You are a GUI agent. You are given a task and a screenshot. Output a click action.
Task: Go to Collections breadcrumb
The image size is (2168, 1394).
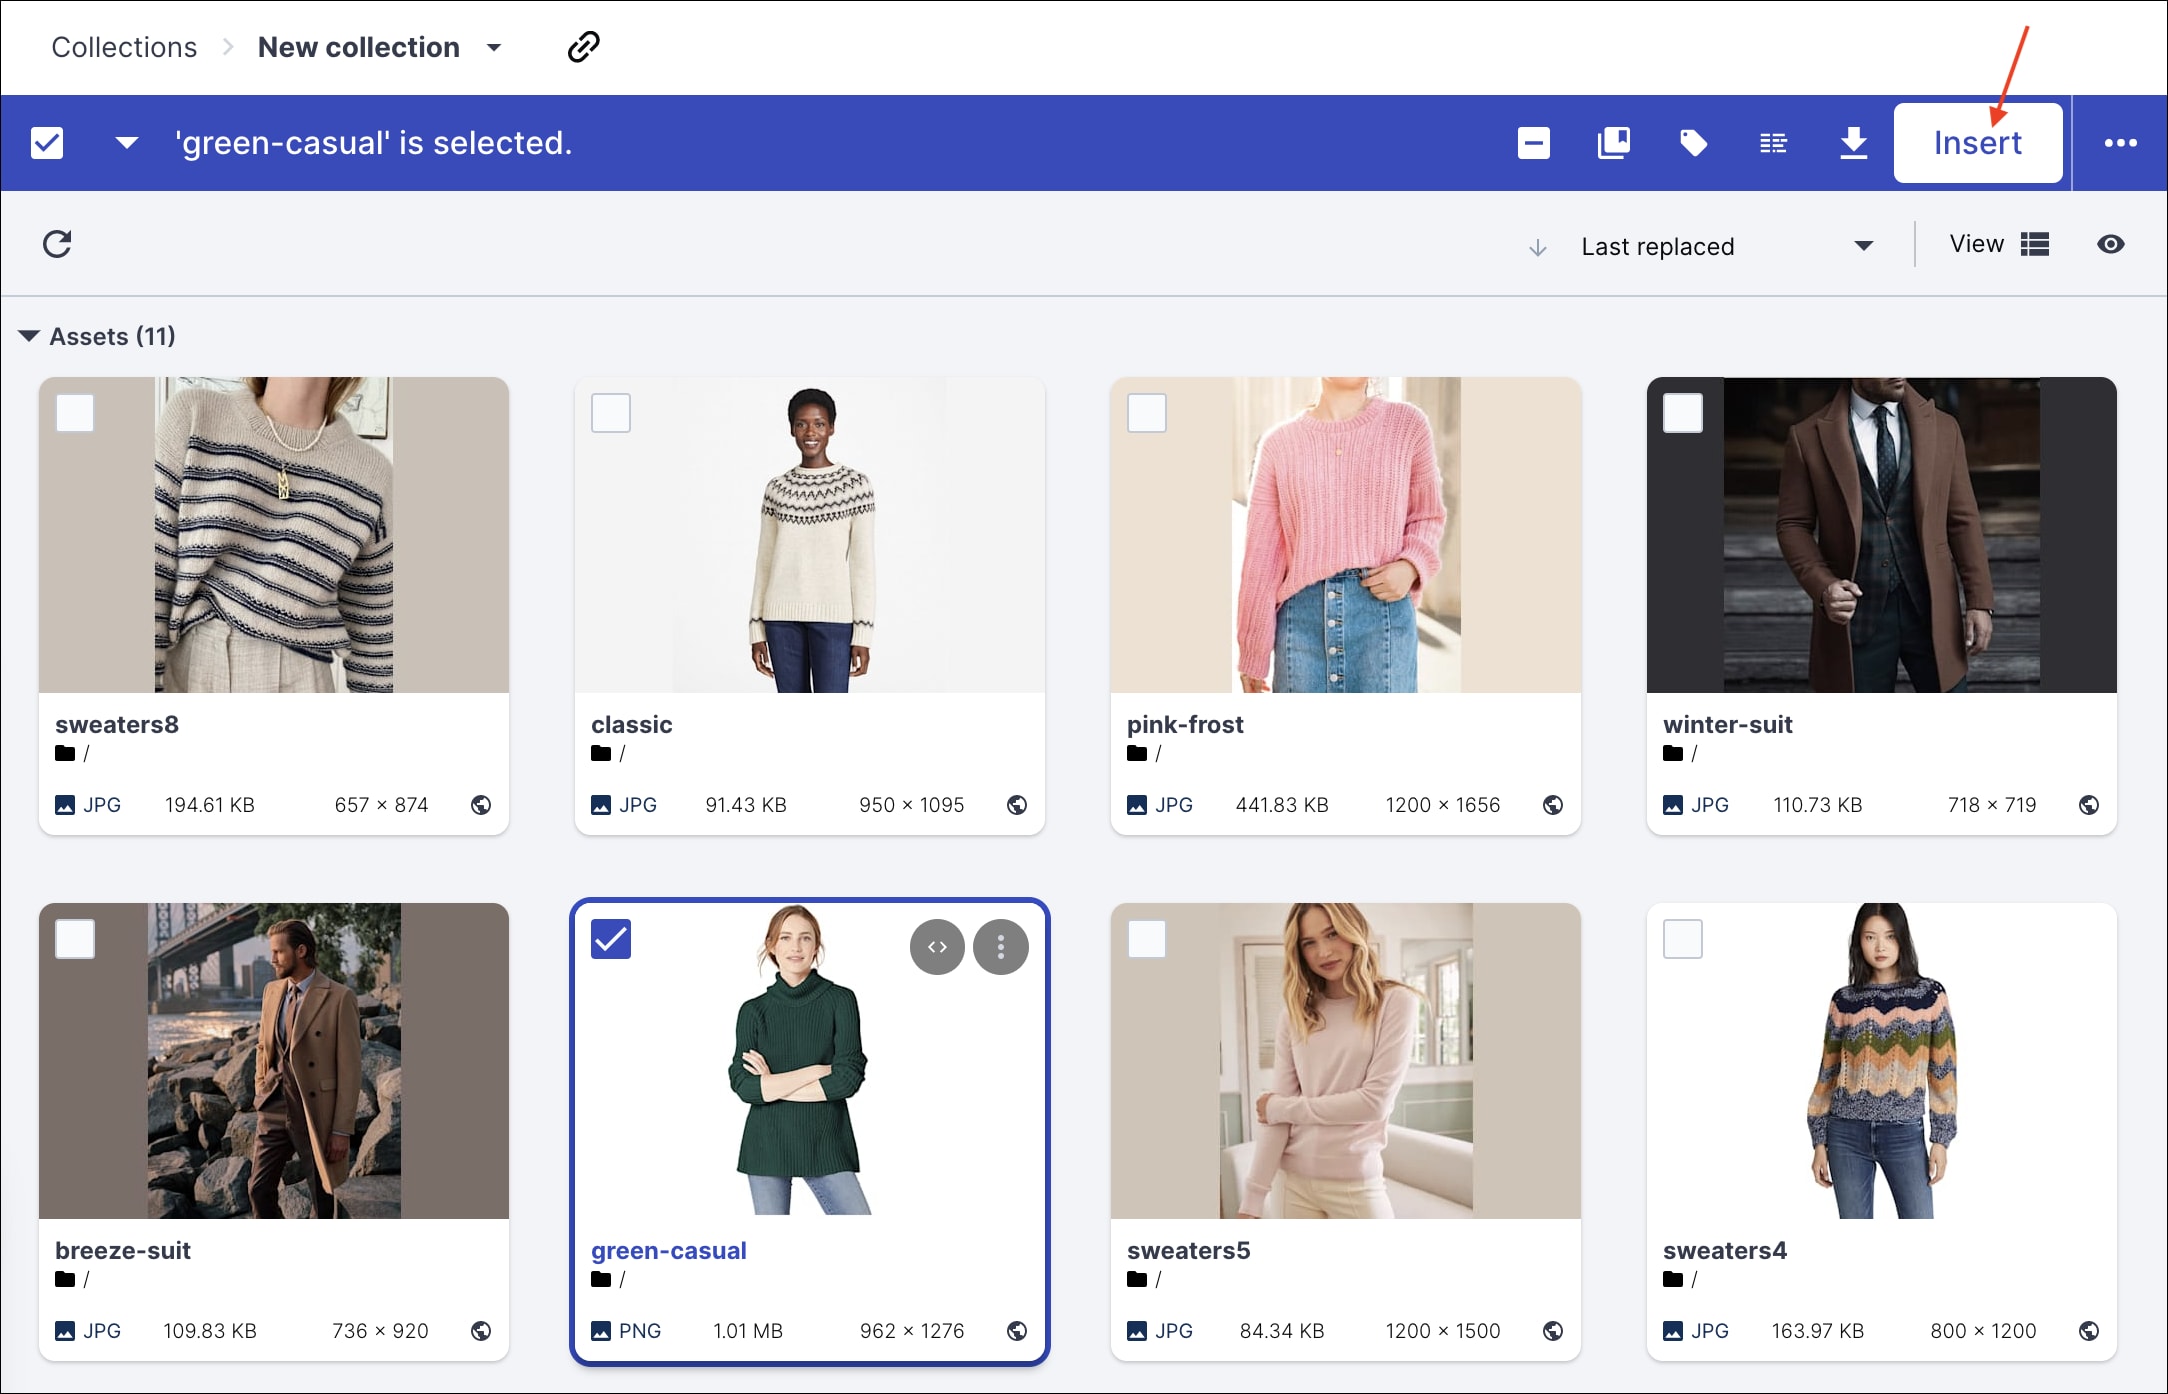click(x=124, y=47)
